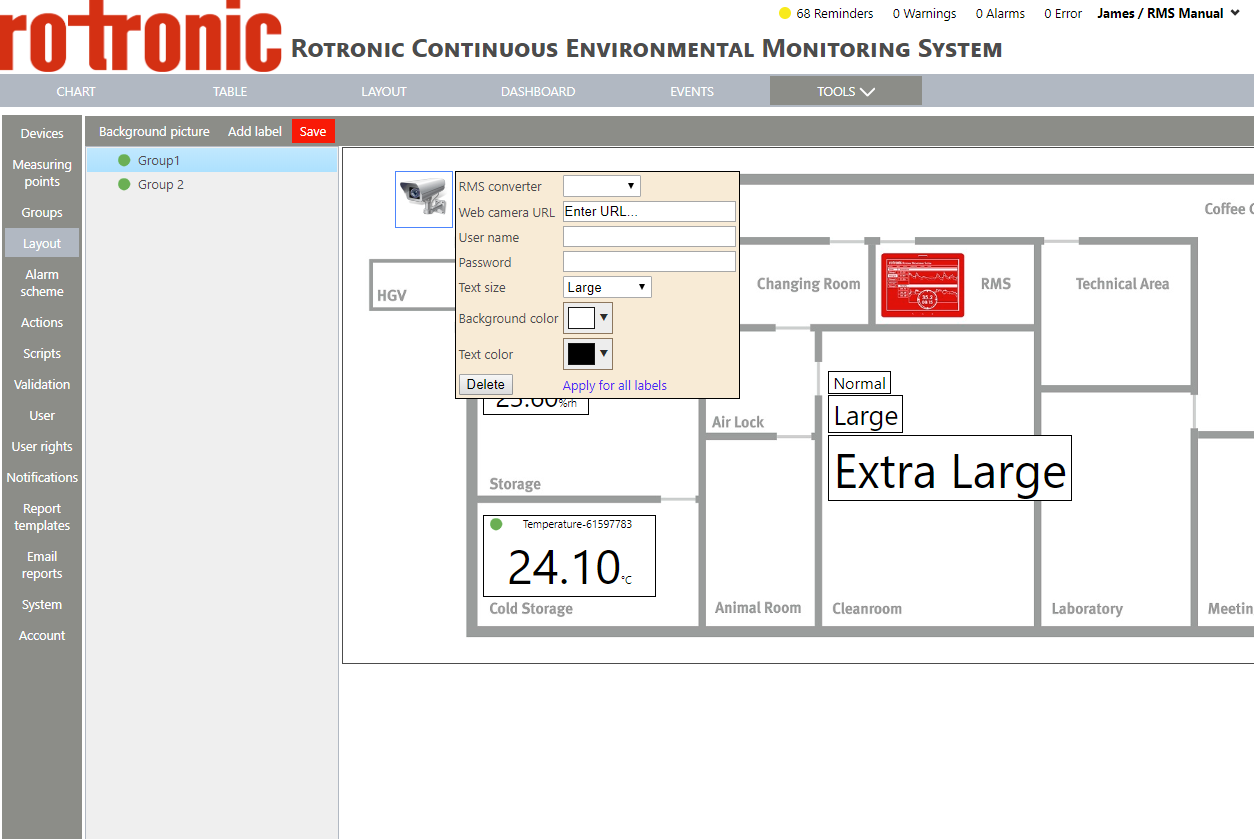
Task: Select the Large label on layout
Action: (x=865, y=415)
